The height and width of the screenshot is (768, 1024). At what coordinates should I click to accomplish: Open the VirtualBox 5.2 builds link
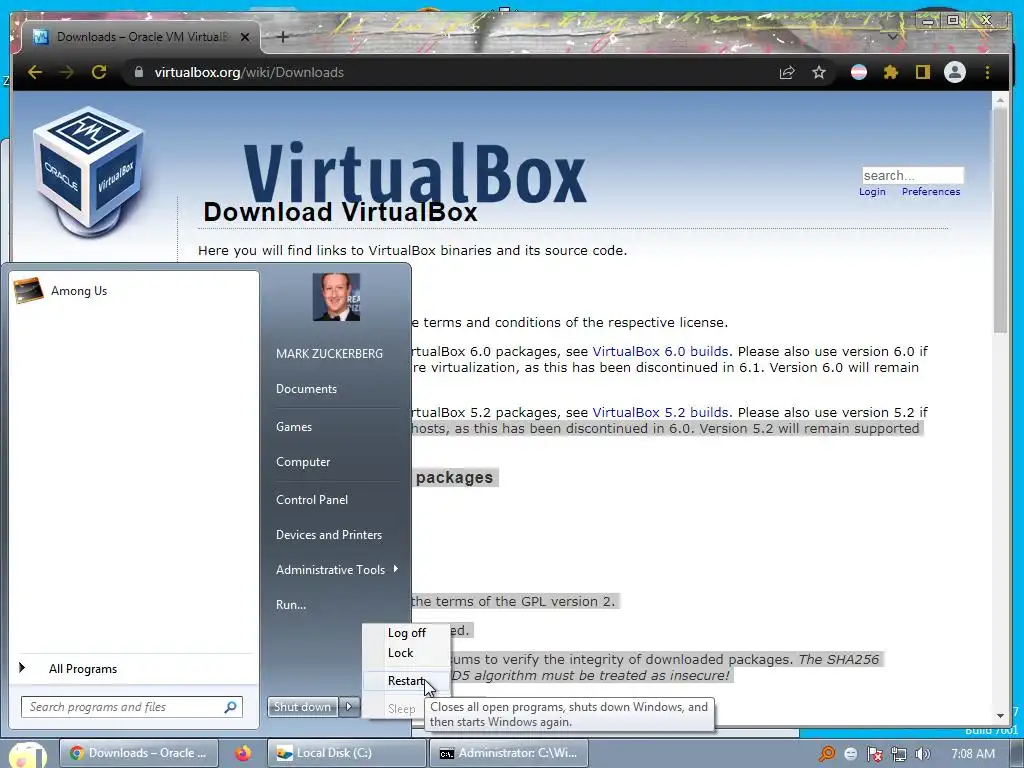[660, 413]
